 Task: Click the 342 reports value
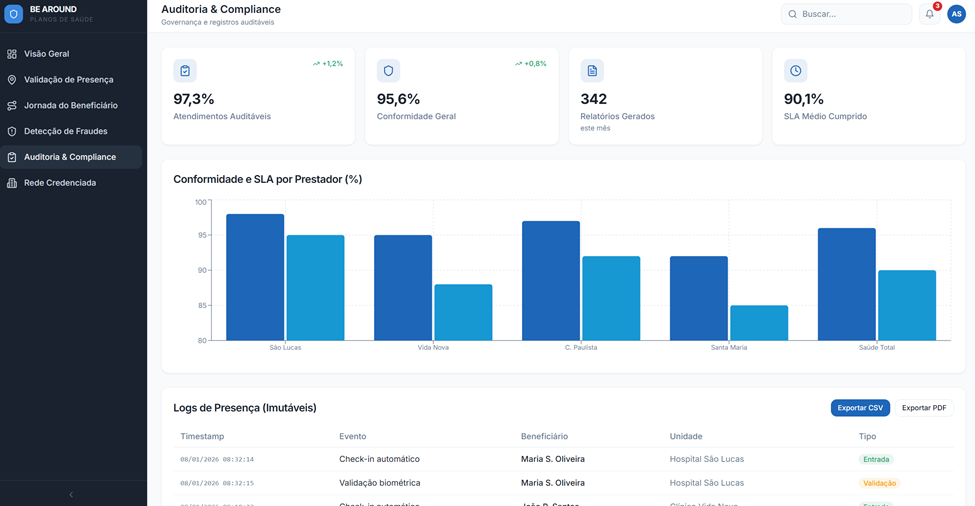[593, 99]
